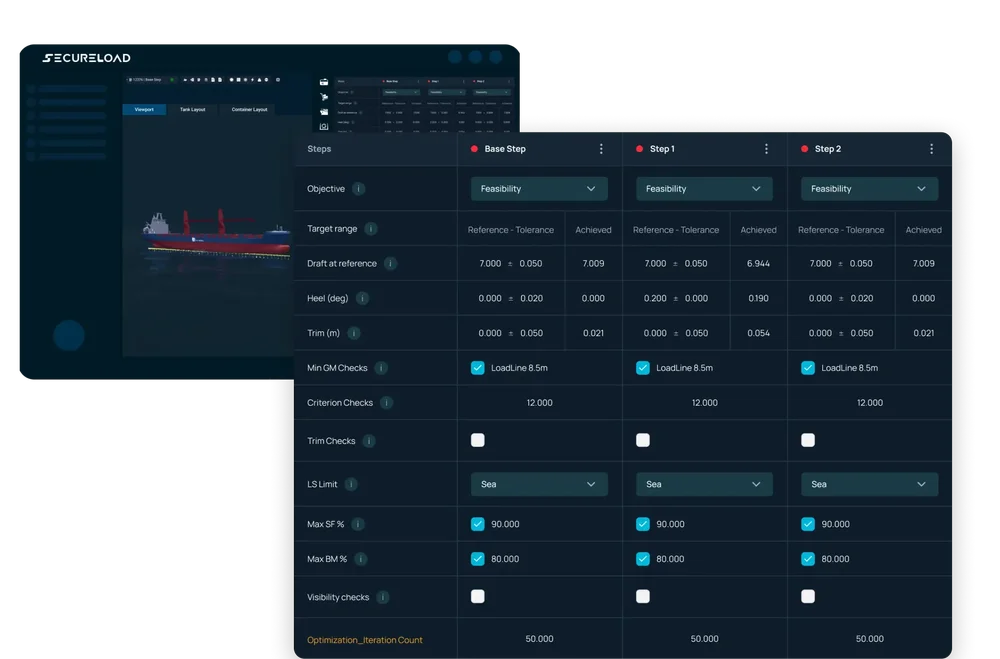Show info for Criterion Checks
This screenshot has width=1000, height=659.
[x=386, y=403]
